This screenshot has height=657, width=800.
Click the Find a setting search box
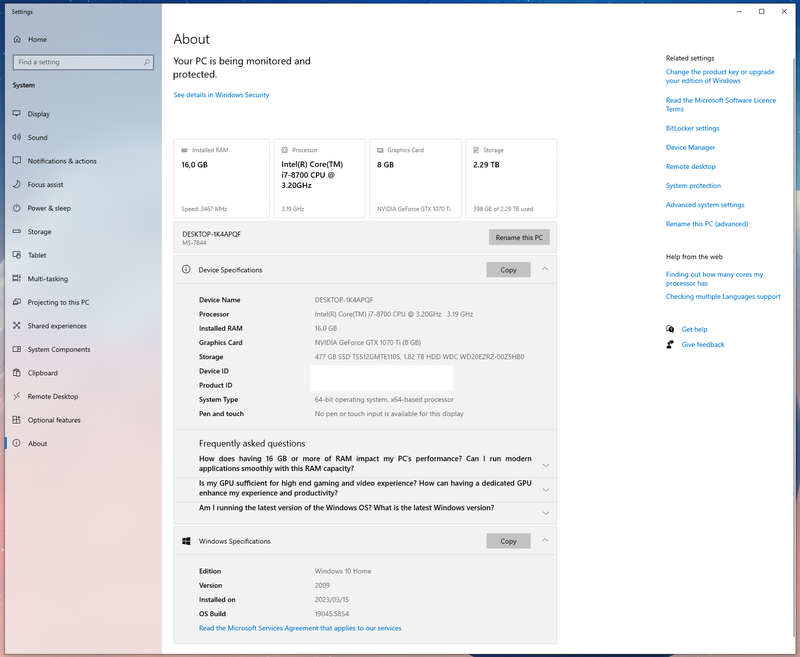83,62
